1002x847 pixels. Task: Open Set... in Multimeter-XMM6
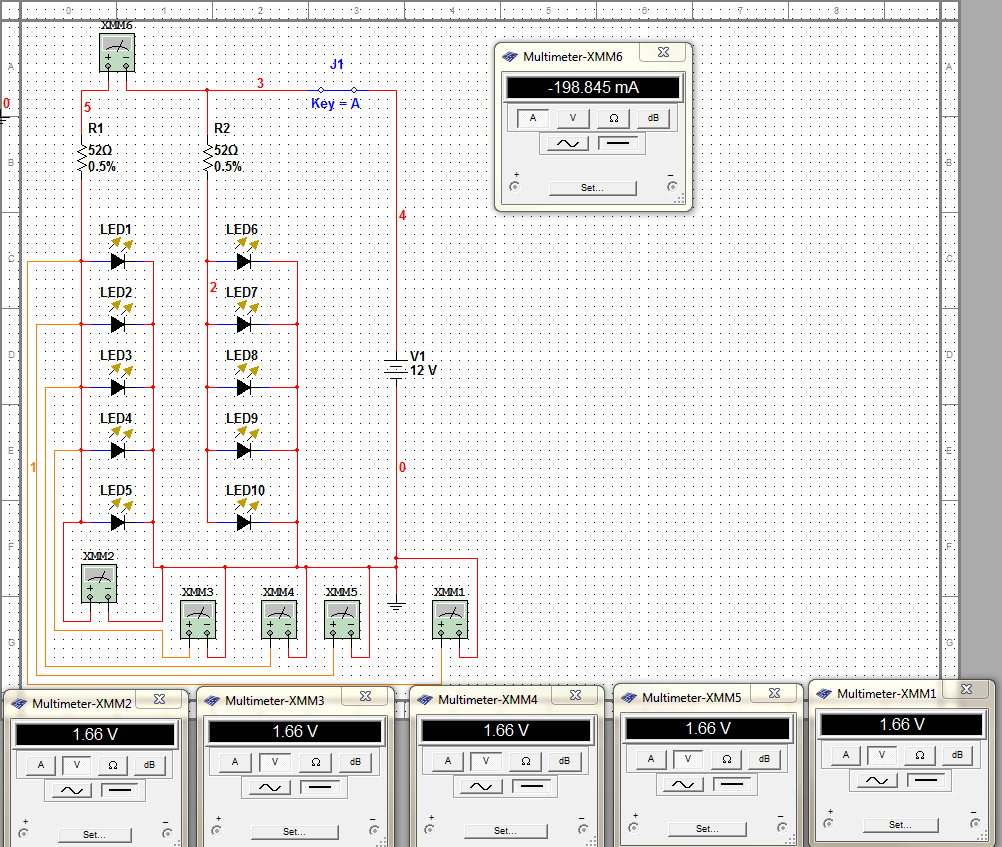point(592,188)
